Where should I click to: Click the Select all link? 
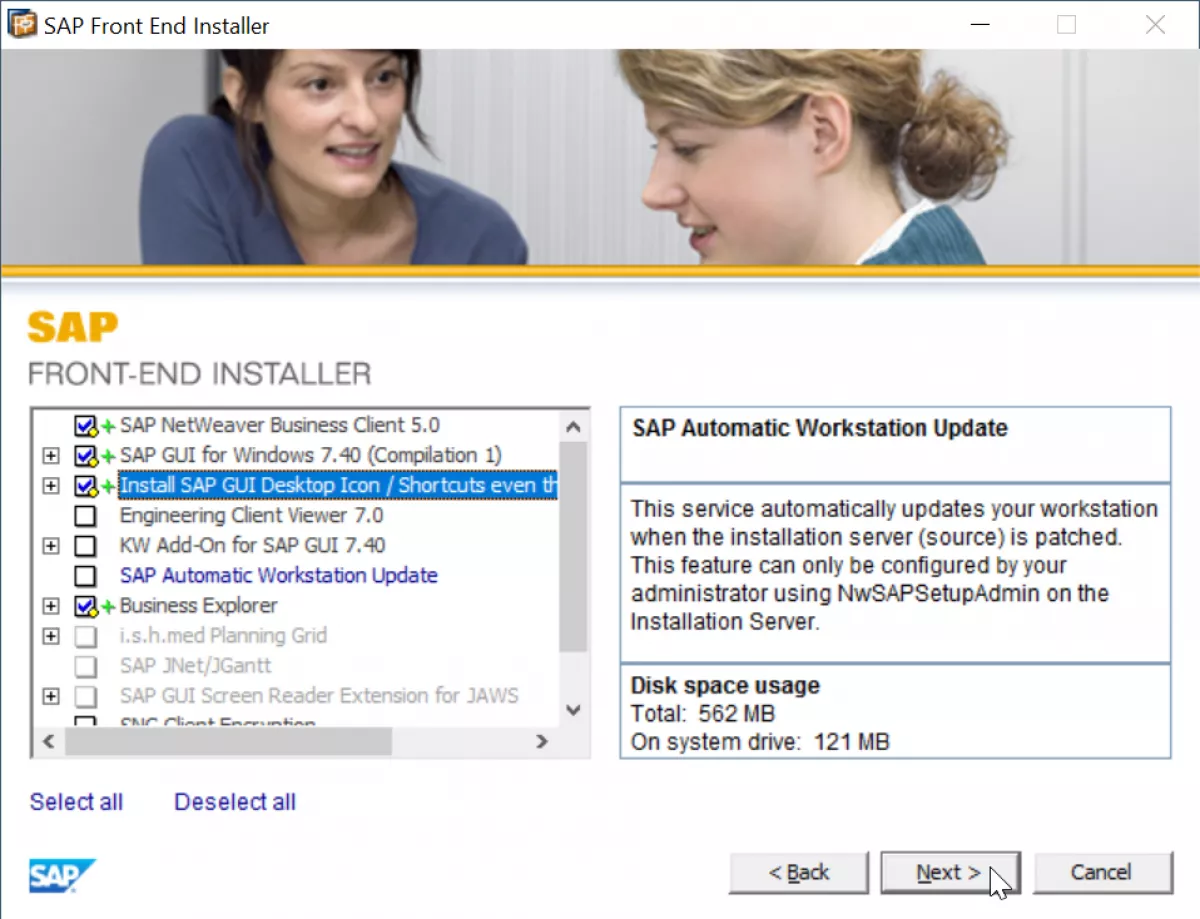point(76,802)
